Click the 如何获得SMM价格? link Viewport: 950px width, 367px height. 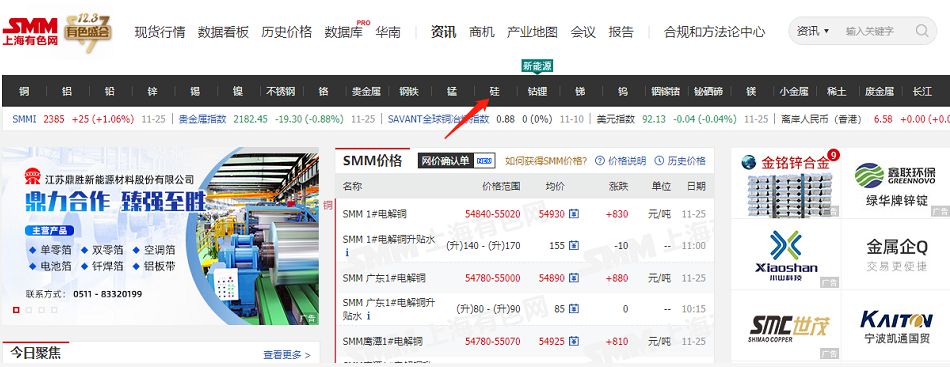click(x=546, y=160)
